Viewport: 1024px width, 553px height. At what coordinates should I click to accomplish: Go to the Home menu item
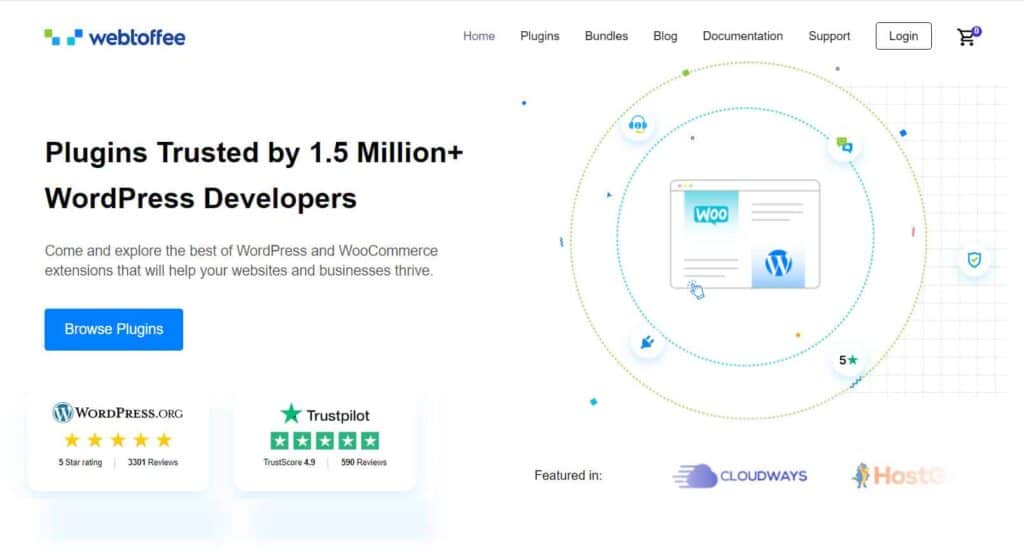click(479, 36)
